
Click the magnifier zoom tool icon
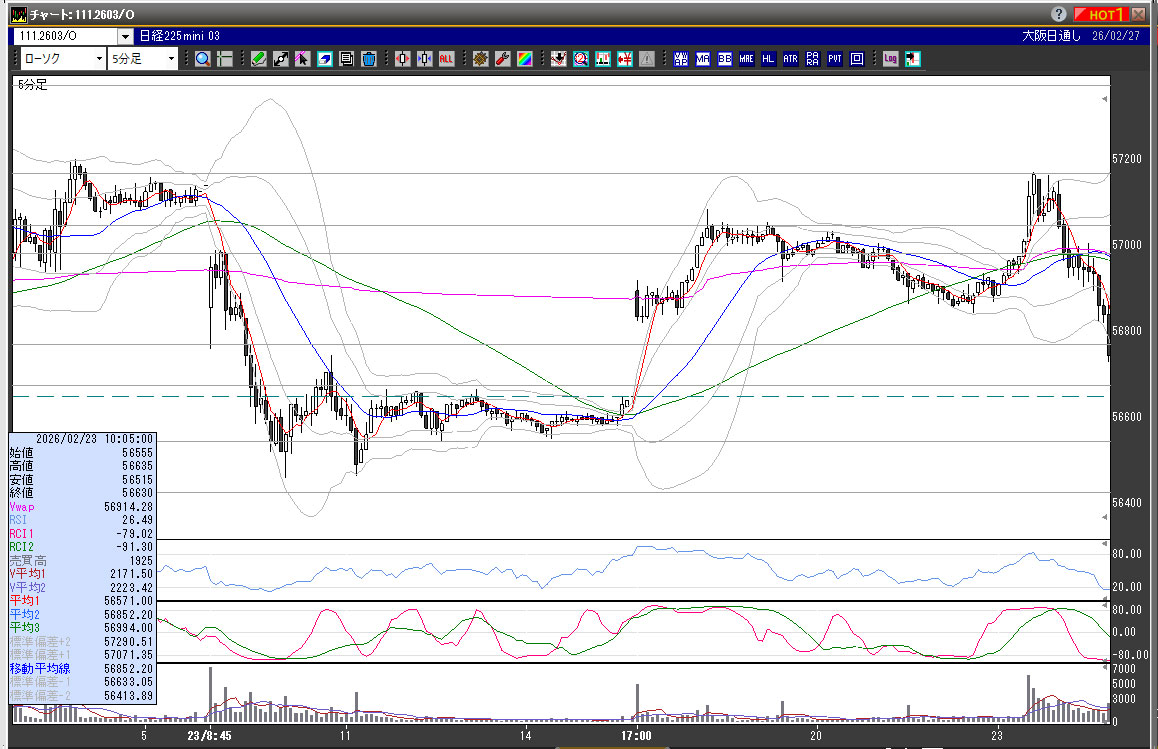tap(202, 59)
